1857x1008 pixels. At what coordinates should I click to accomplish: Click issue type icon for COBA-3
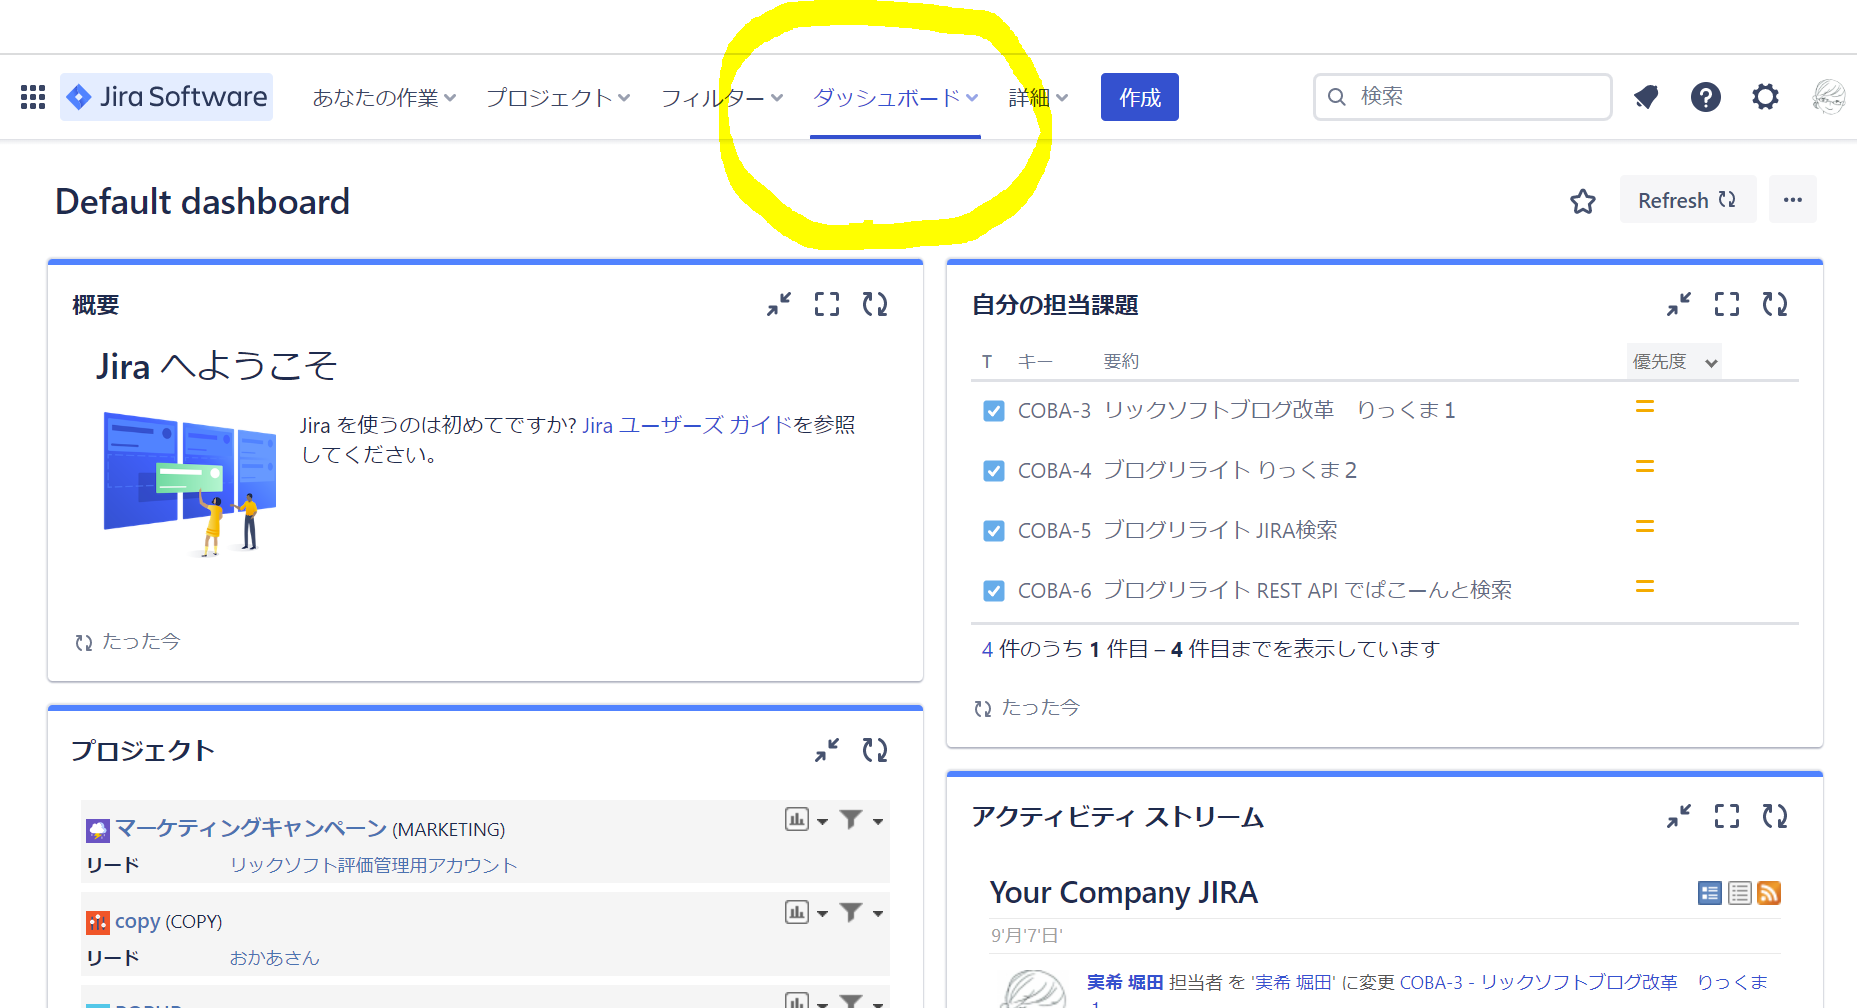994,411
